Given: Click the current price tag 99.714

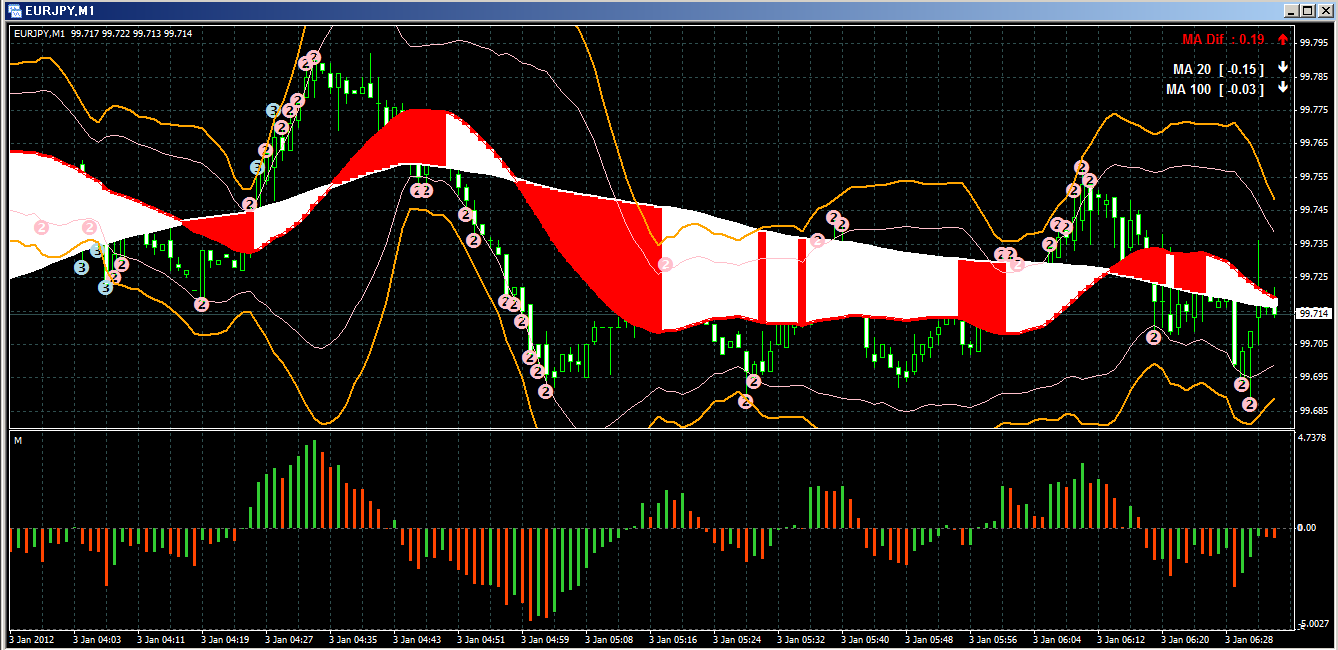Looking at the screenshot, I should 1312,313.
